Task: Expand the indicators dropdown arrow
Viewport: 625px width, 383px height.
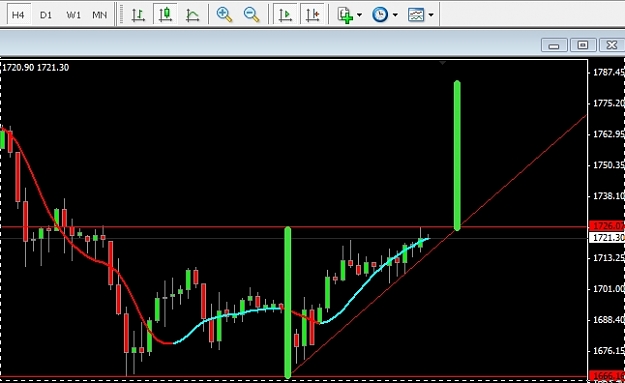Action: [x=359, y=15]
